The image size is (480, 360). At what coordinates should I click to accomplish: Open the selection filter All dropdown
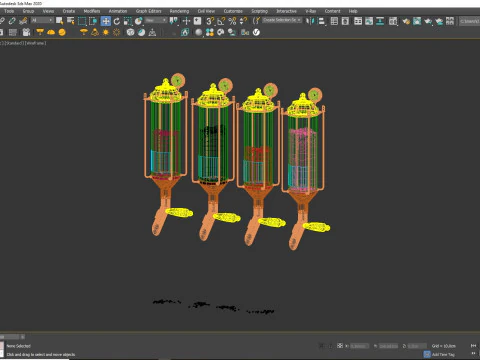[x=42, y=21]
